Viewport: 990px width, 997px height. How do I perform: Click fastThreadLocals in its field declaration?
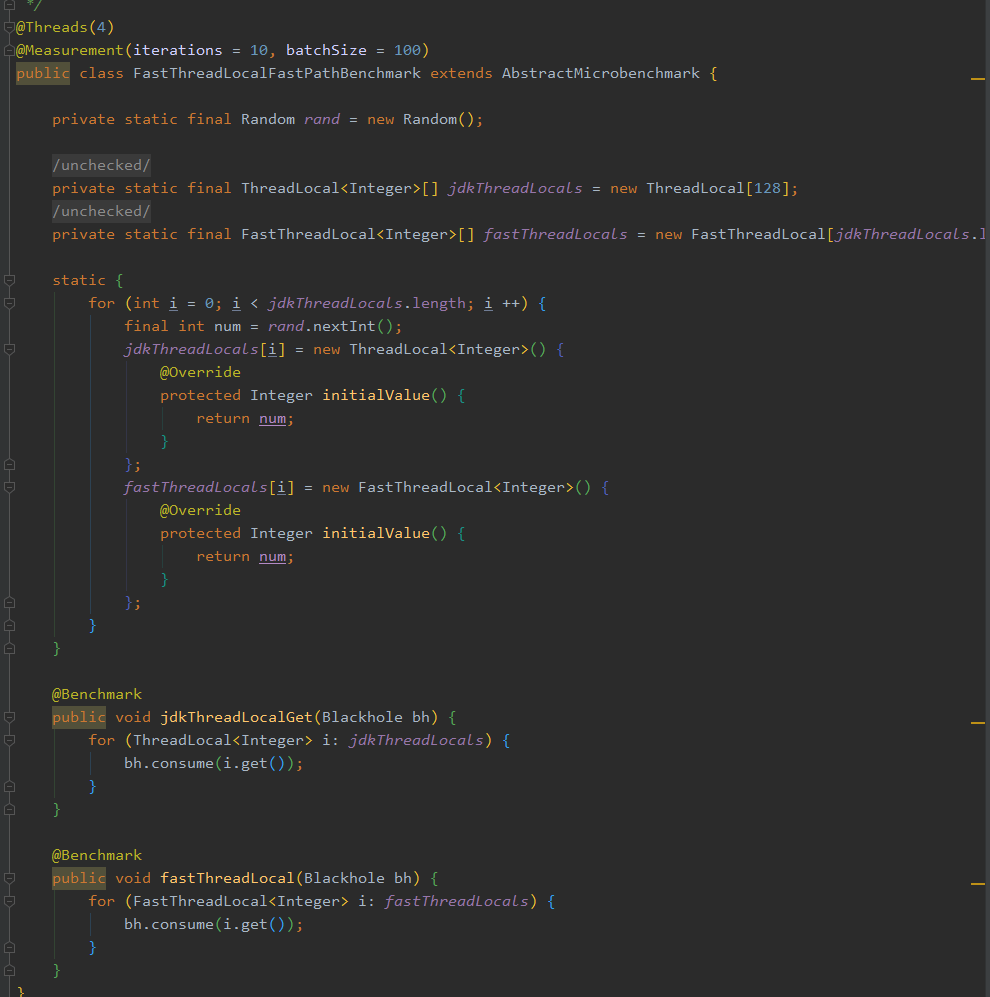point(555,234)
